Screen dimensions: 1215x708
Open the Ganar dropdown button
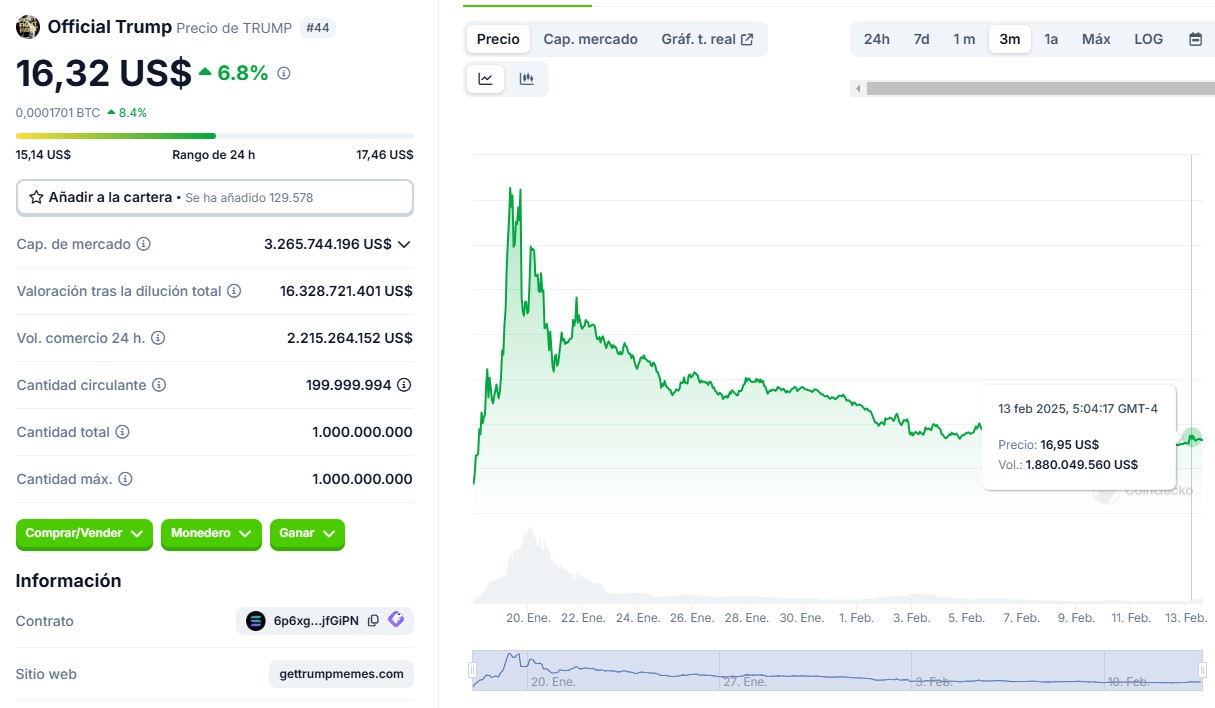tap(307, 534)
